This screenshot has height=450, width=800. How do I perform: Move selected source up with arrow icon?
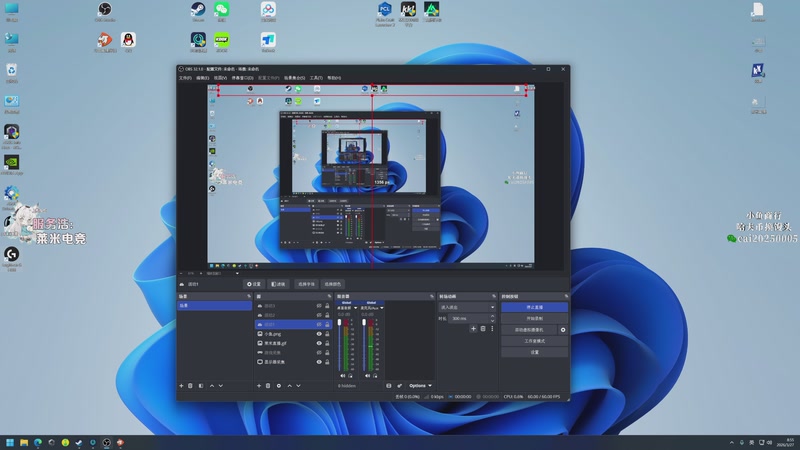292,385
